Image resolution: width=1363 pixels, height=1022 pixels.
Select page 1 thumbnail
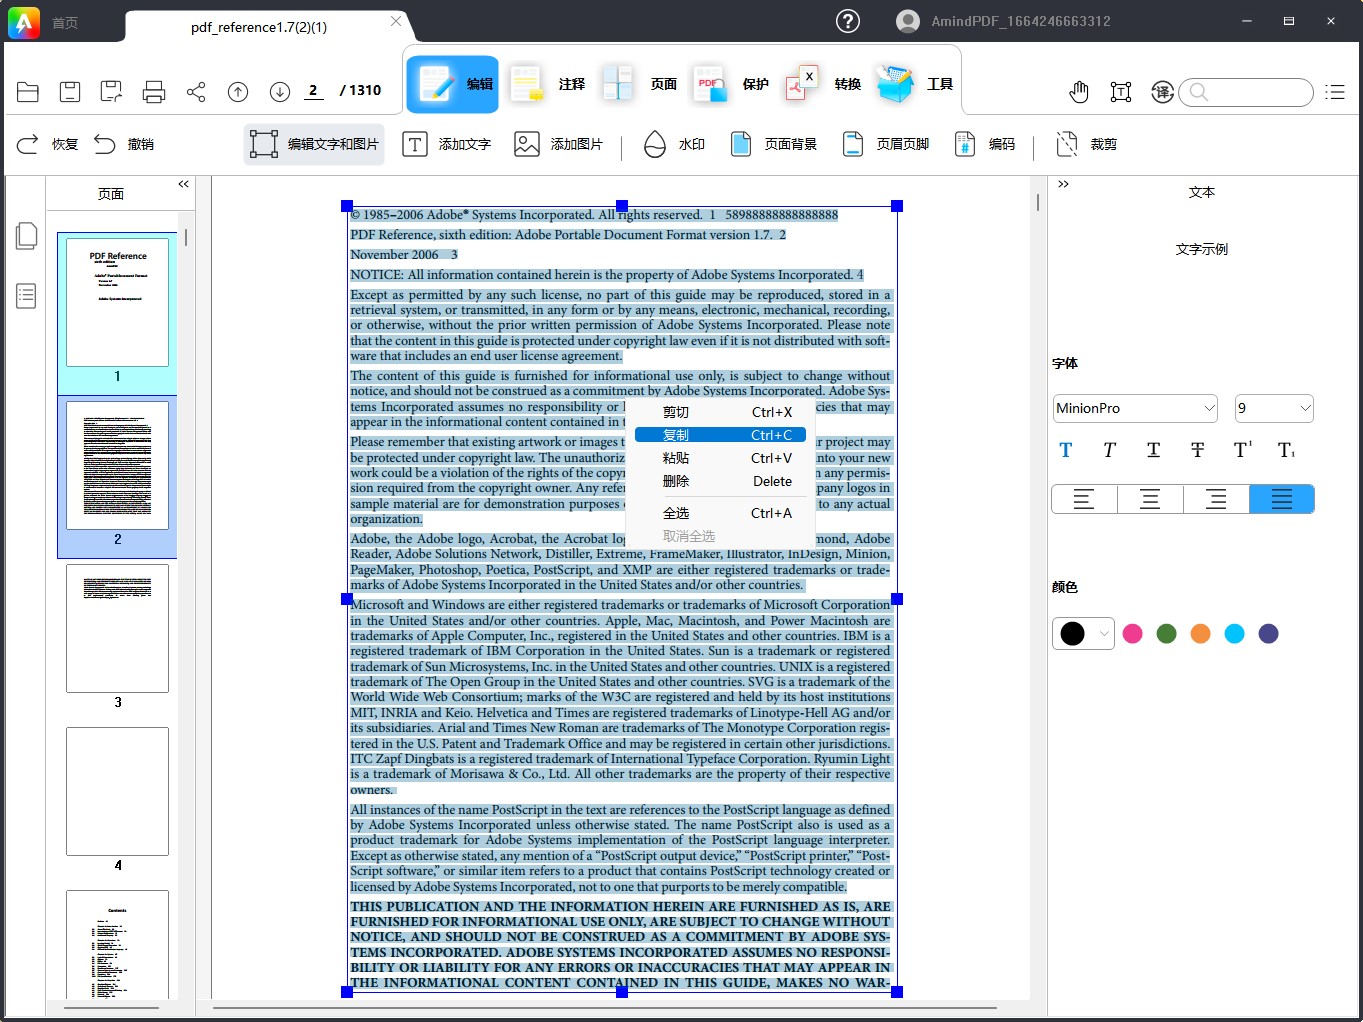117,303
